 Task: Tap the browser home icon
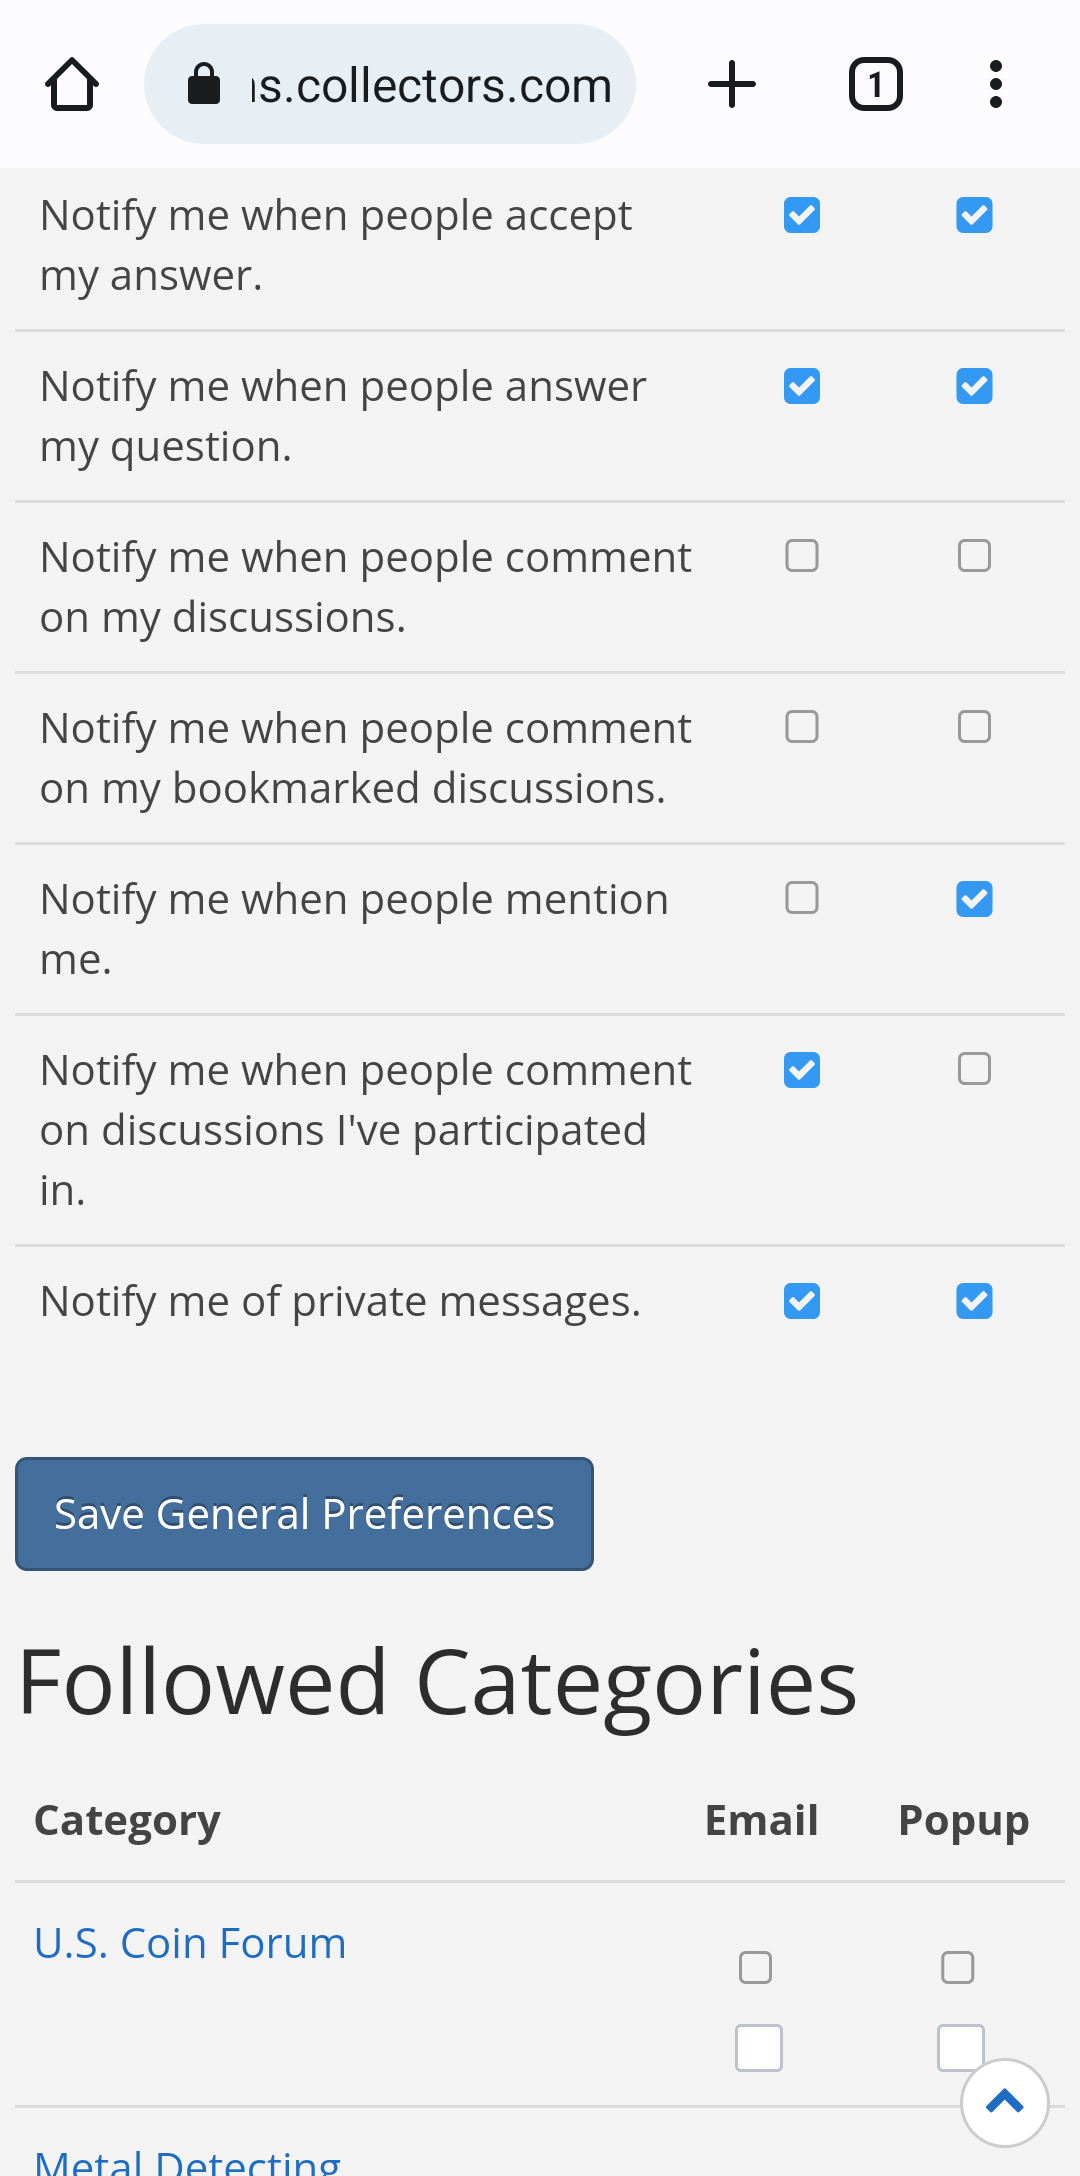(72, 85)
